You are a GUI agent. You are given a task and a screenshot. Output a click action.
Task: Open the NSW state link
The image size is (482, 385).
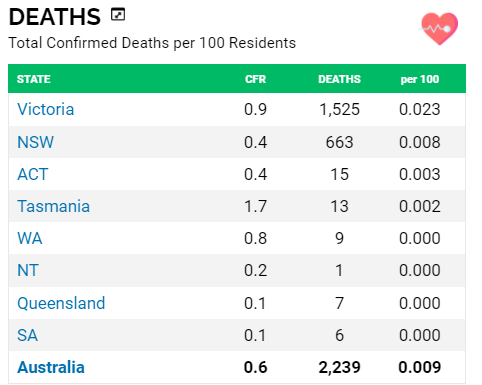point(35,142)
